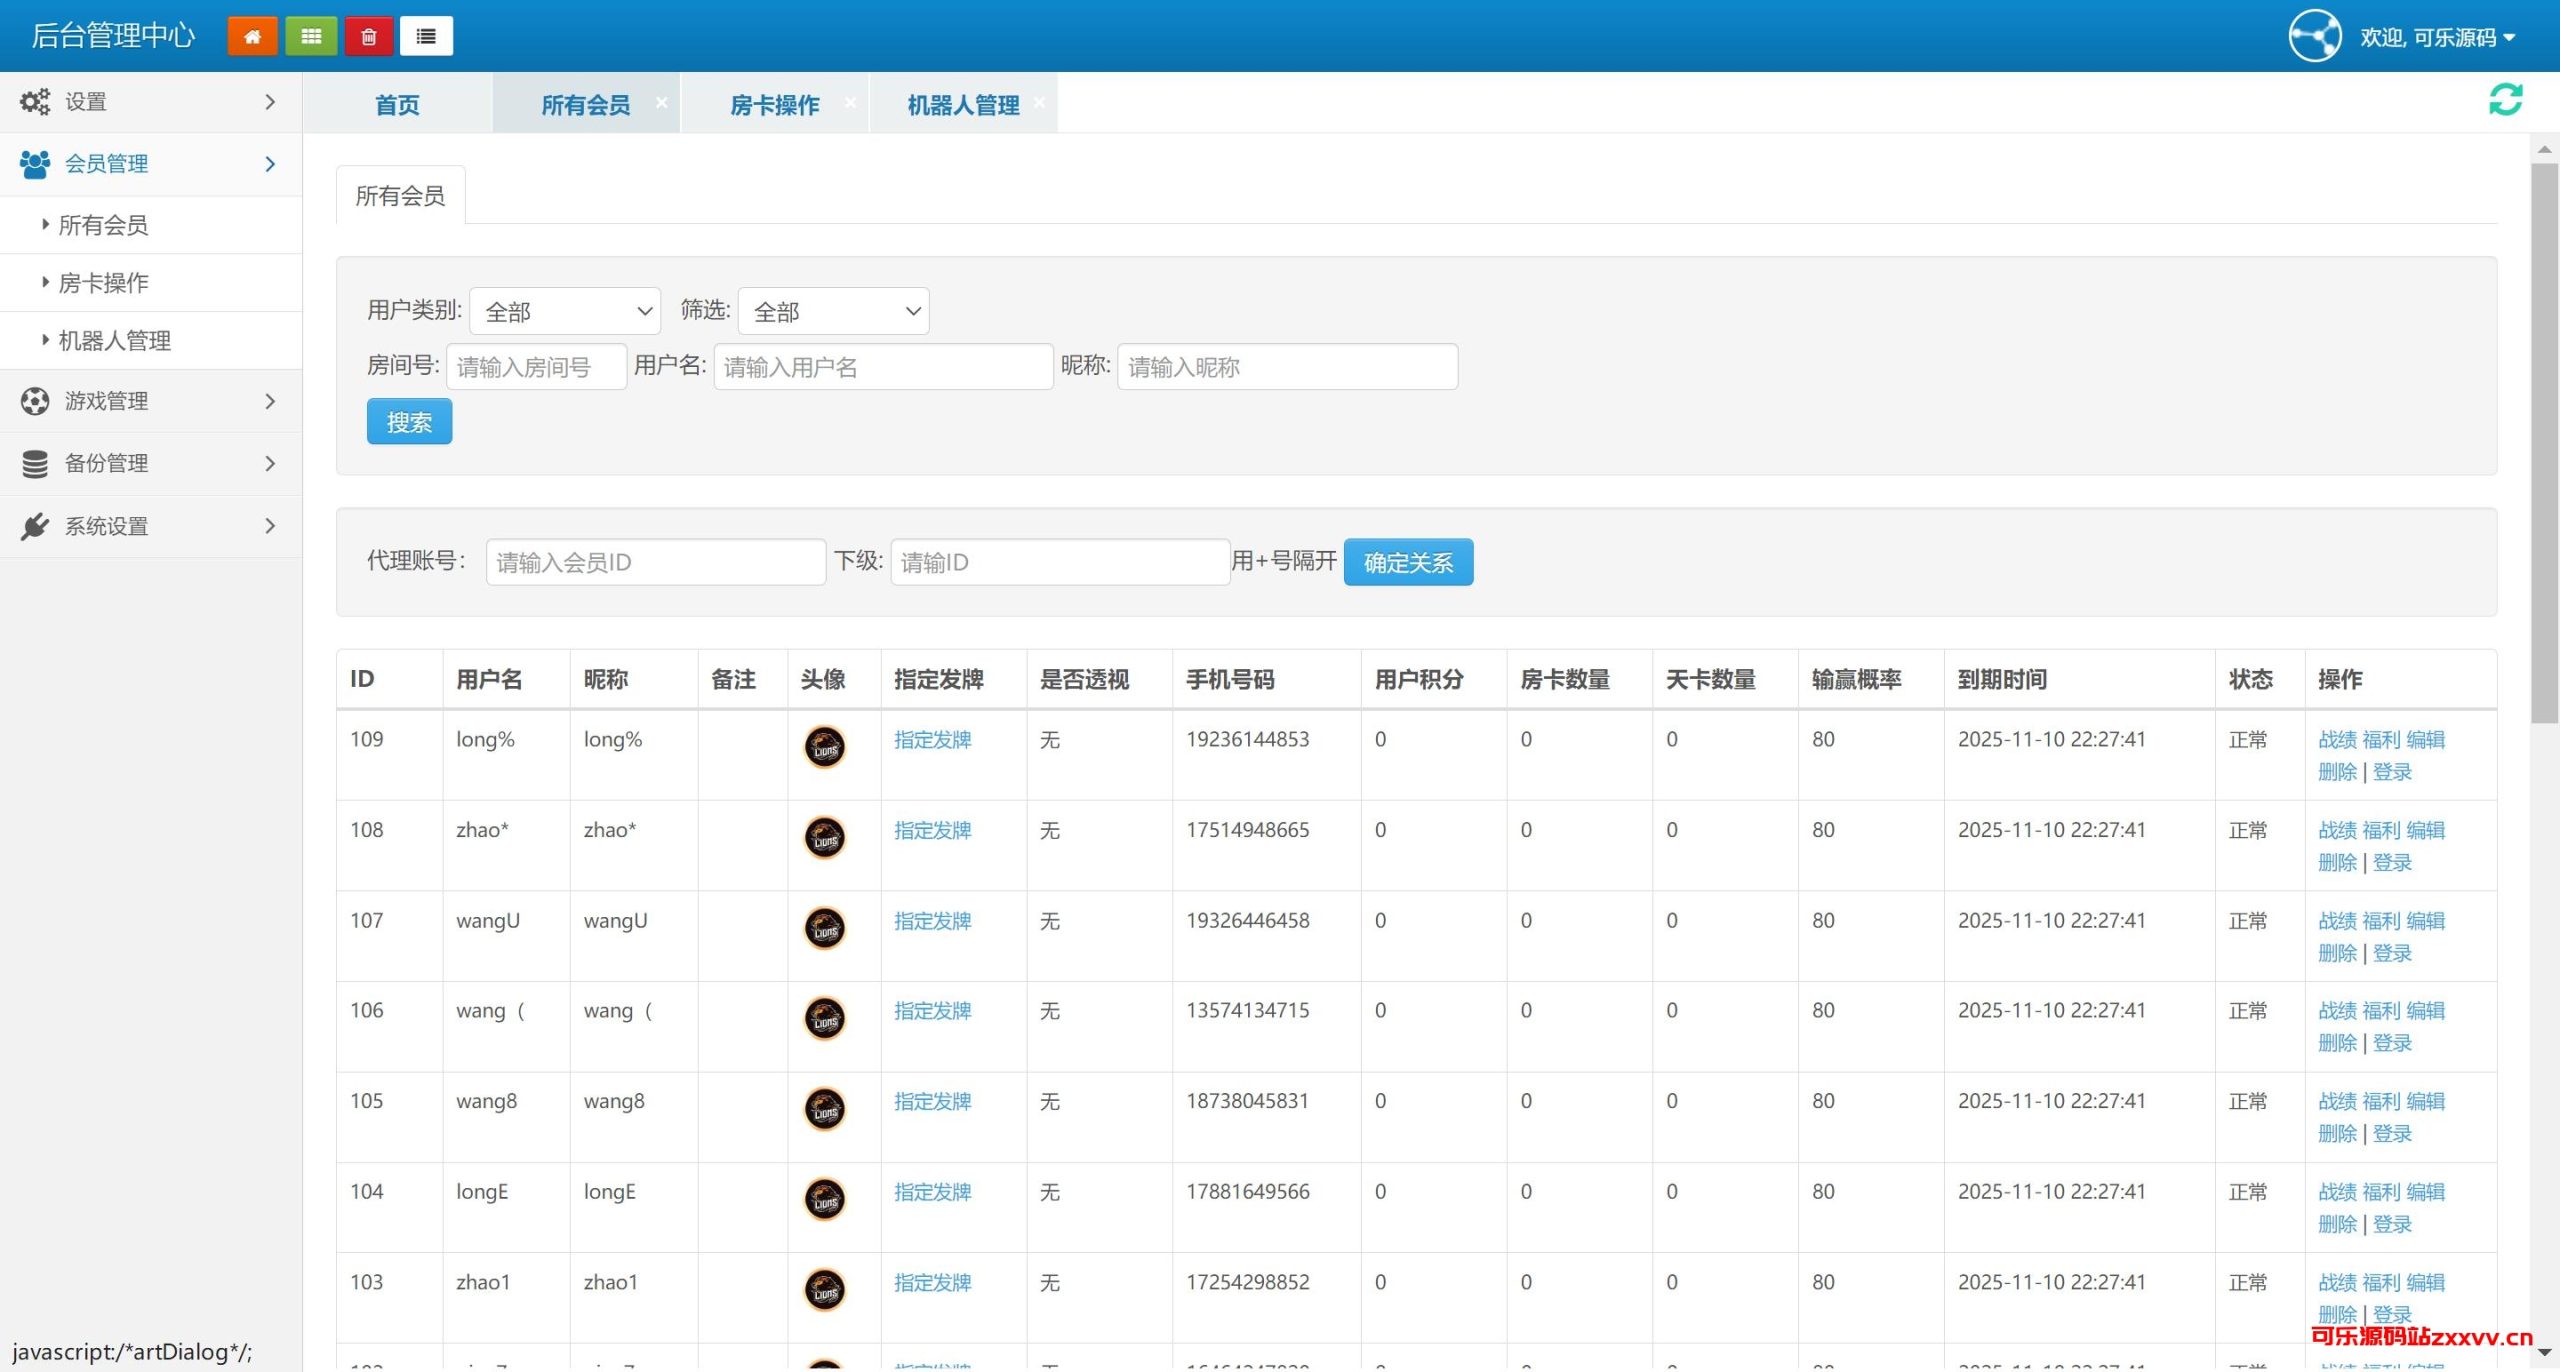The height and width of the screenshot is (1372, 2560).
Task: Click the green grid icon button
Action: pos(311,37)
